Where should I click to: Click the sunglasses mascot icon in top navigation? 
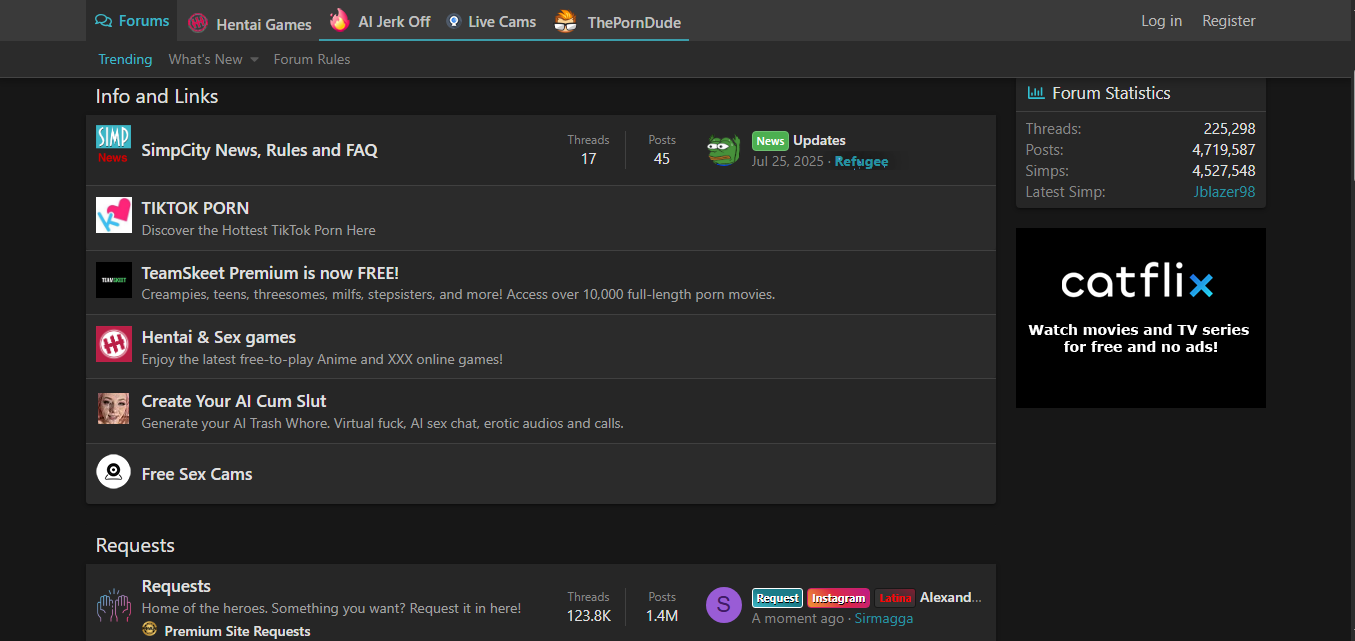click(566, 21)
